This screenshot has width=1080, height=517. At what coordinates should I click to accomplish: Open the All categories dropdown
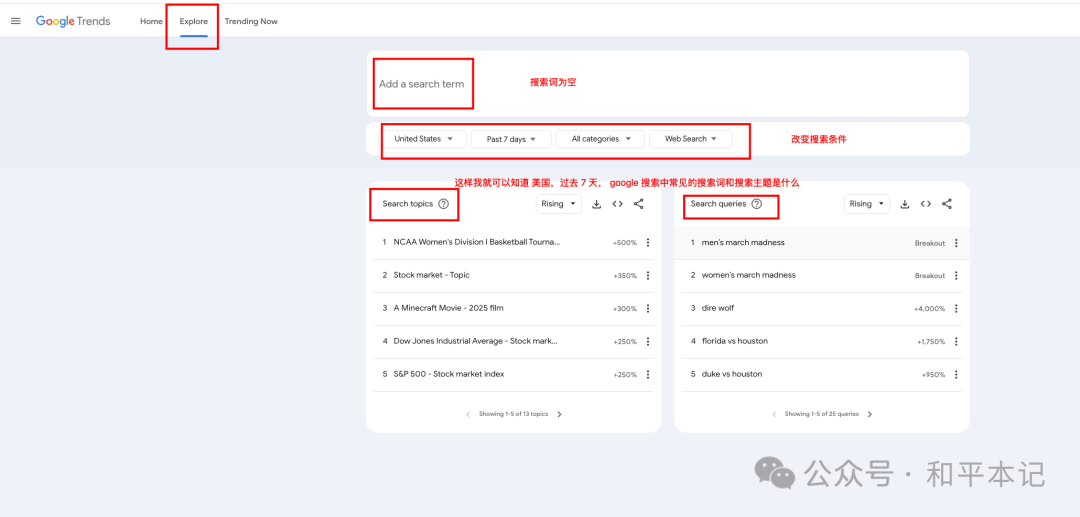(600, 139)
